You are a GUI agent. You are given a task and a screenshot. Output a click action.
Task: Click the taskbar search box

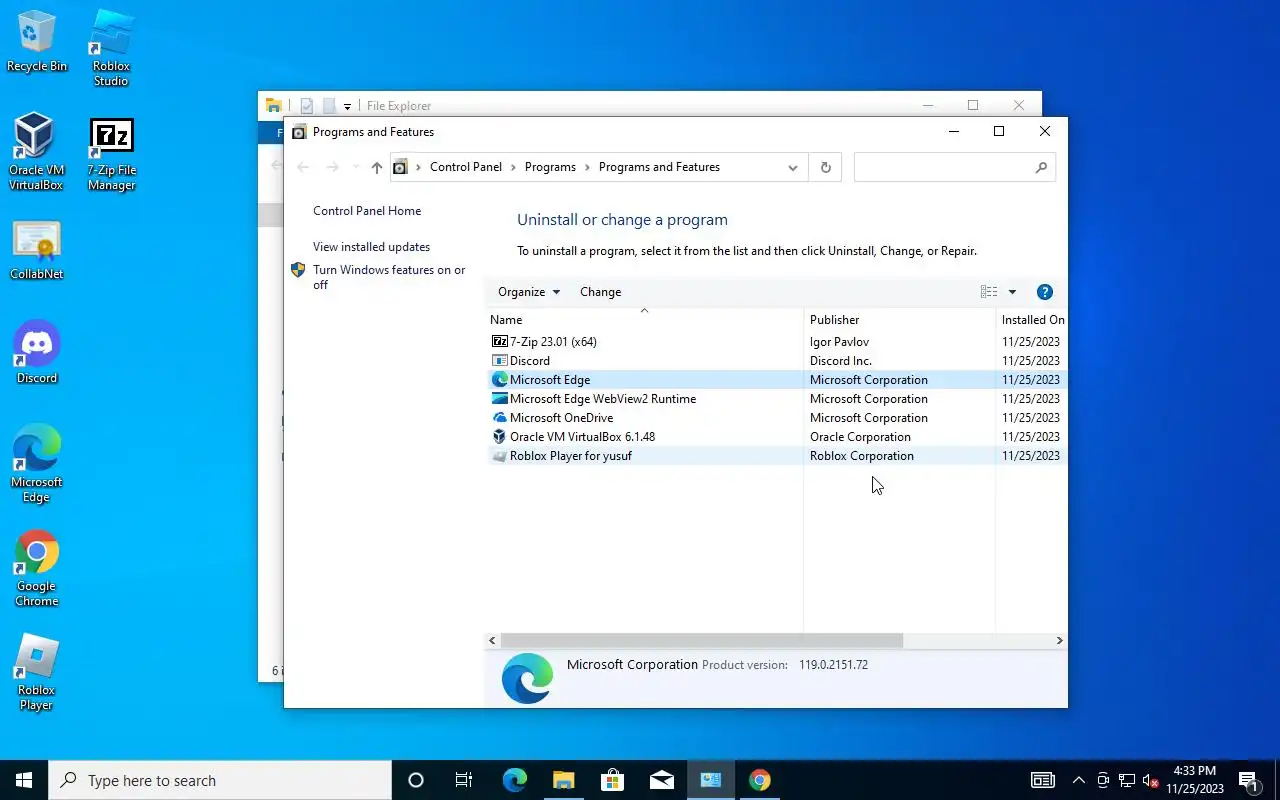point(220,780)
